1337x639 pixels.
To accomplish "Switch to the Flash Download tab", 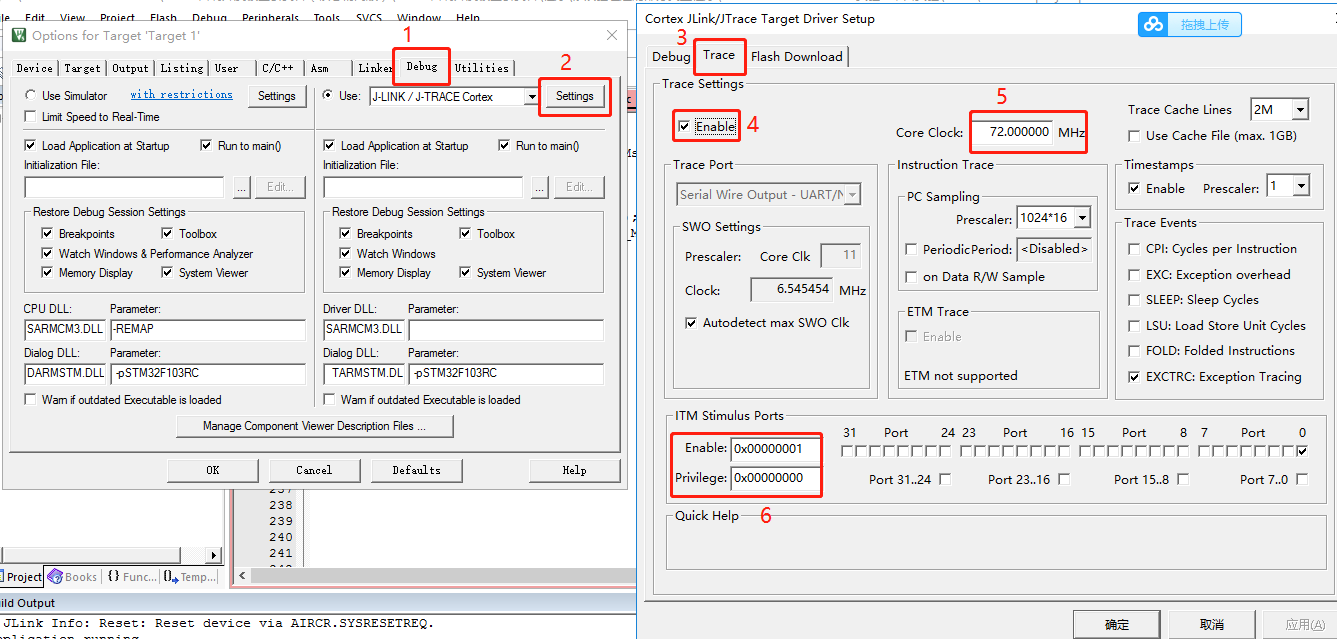I will tap(797, 56).
